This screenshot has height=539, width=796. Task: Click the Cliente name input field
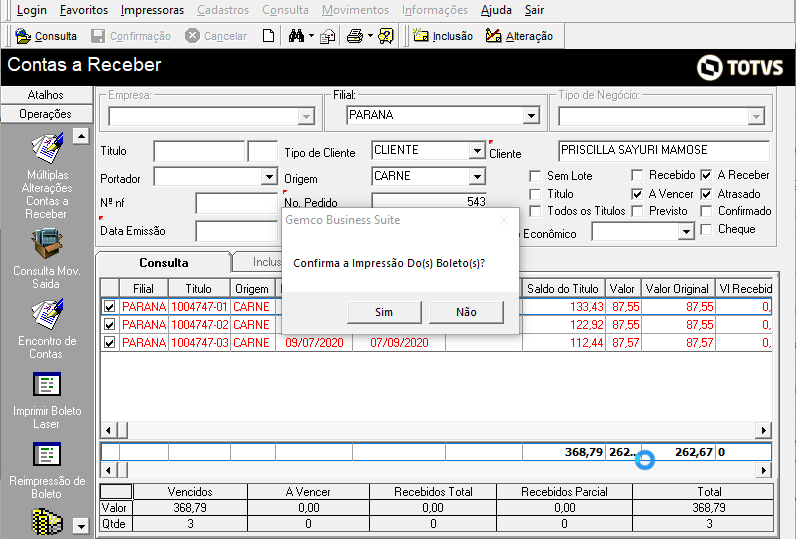(664, 150)
